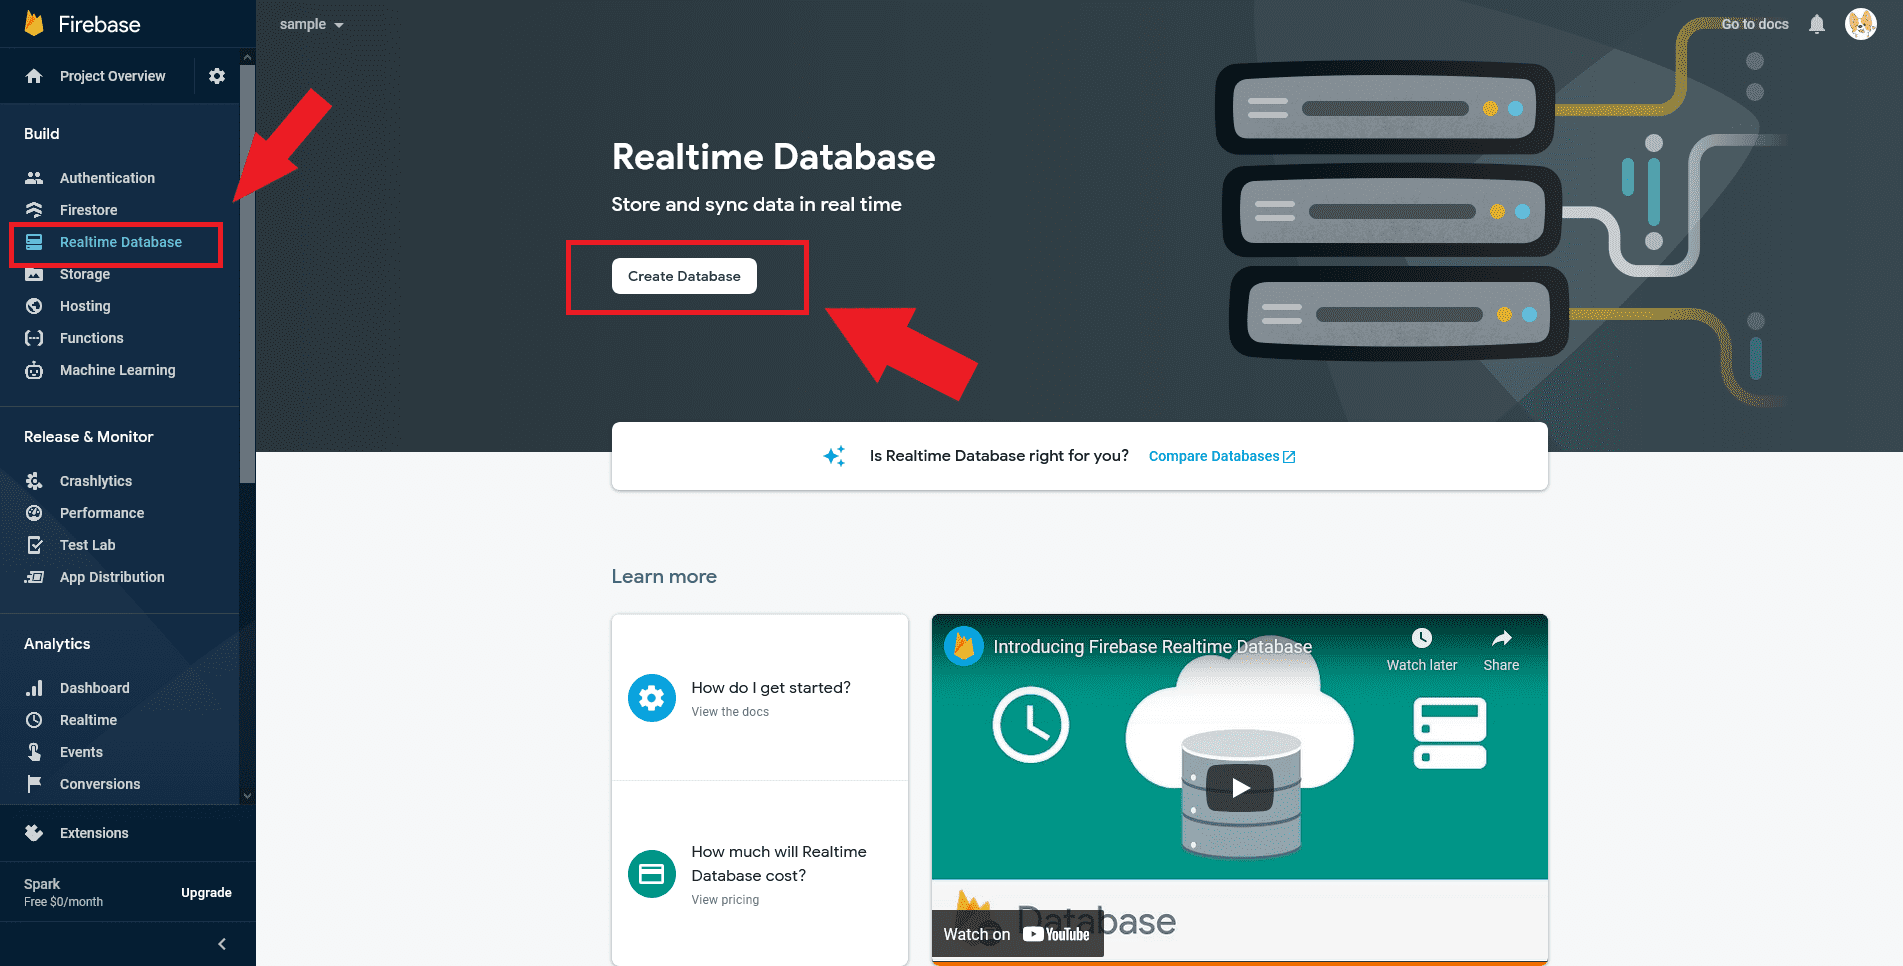Collapse the sidebar with chevron arrow
Viewport: 1903px width, 966px height.
pos(222,944)
